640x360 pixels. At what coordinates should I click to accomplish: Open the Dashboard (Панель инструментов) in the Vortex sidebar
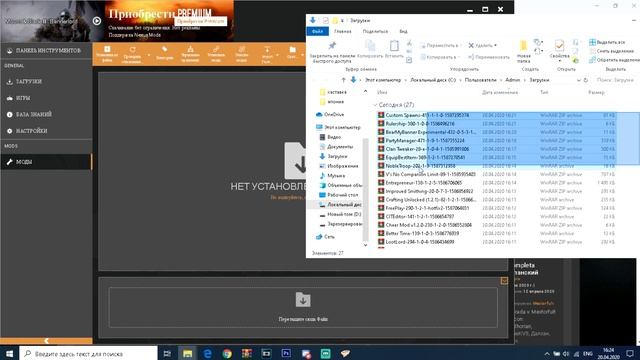tap(46, 51)
